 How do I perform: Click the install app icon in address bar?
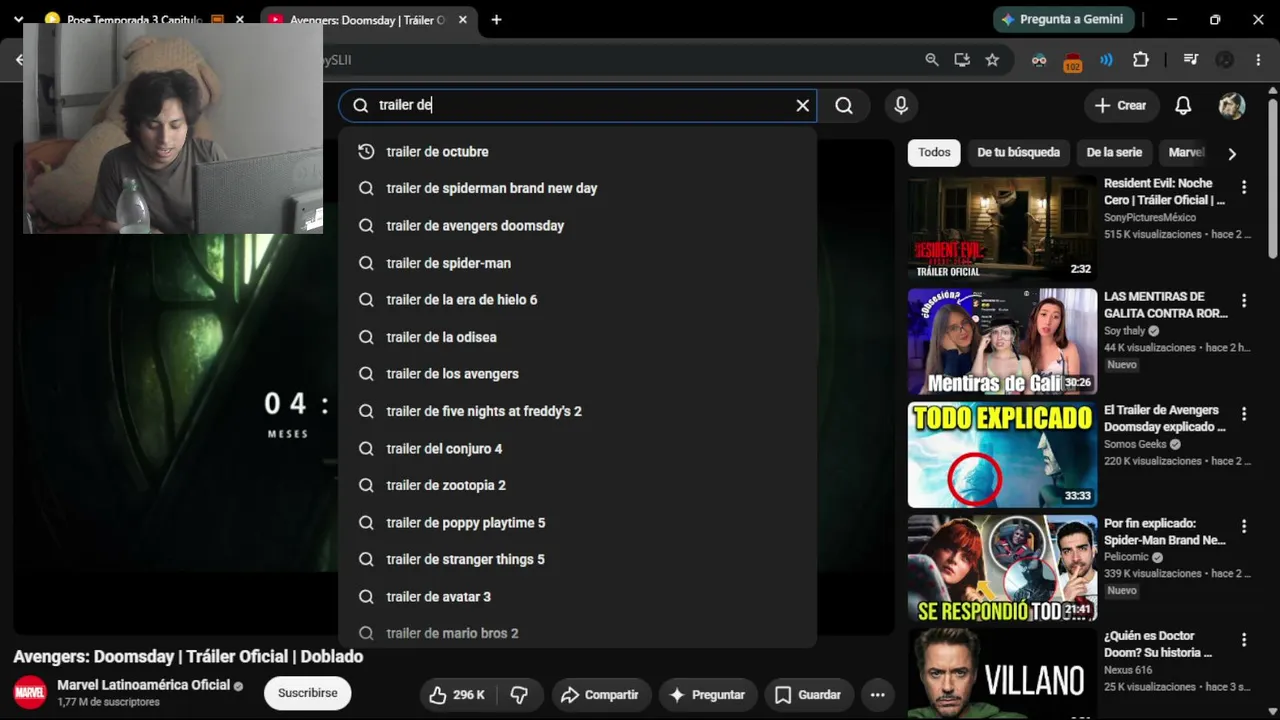tap(962, 60)
